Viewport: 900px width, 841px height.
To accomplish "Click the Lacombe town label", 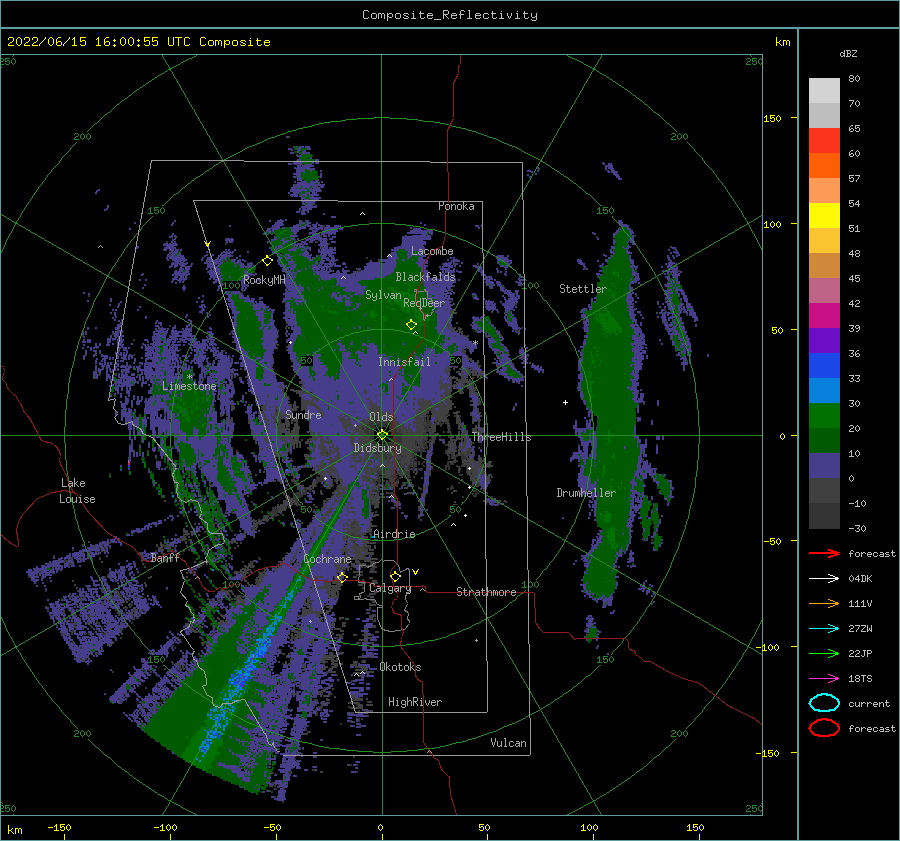I will [x=432, y=251].
